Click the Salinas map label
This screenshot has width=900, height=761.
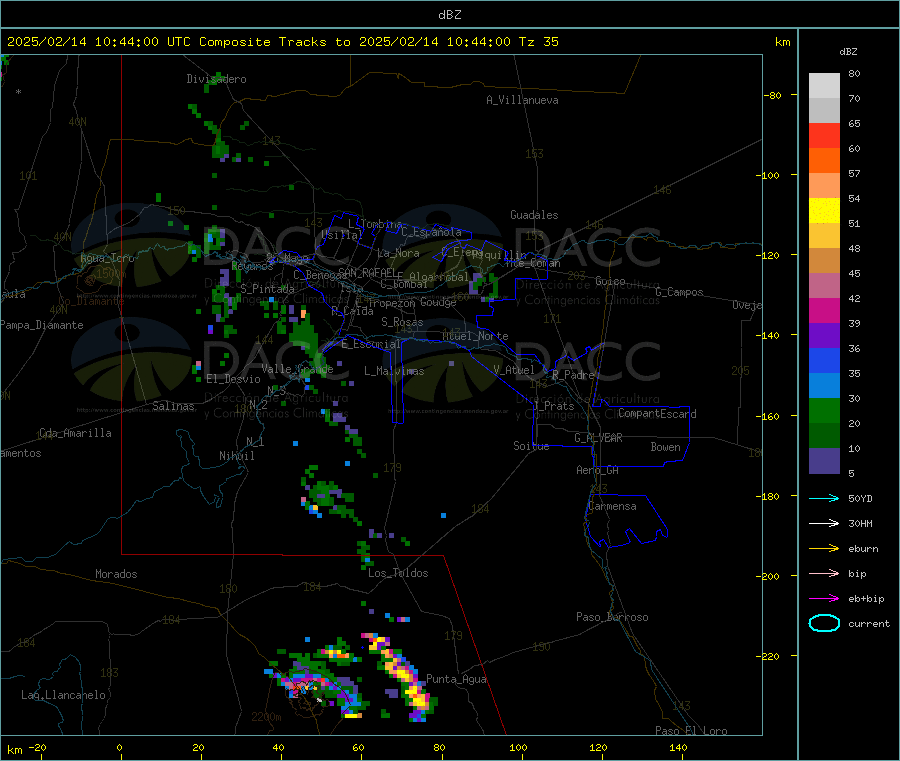173,406
